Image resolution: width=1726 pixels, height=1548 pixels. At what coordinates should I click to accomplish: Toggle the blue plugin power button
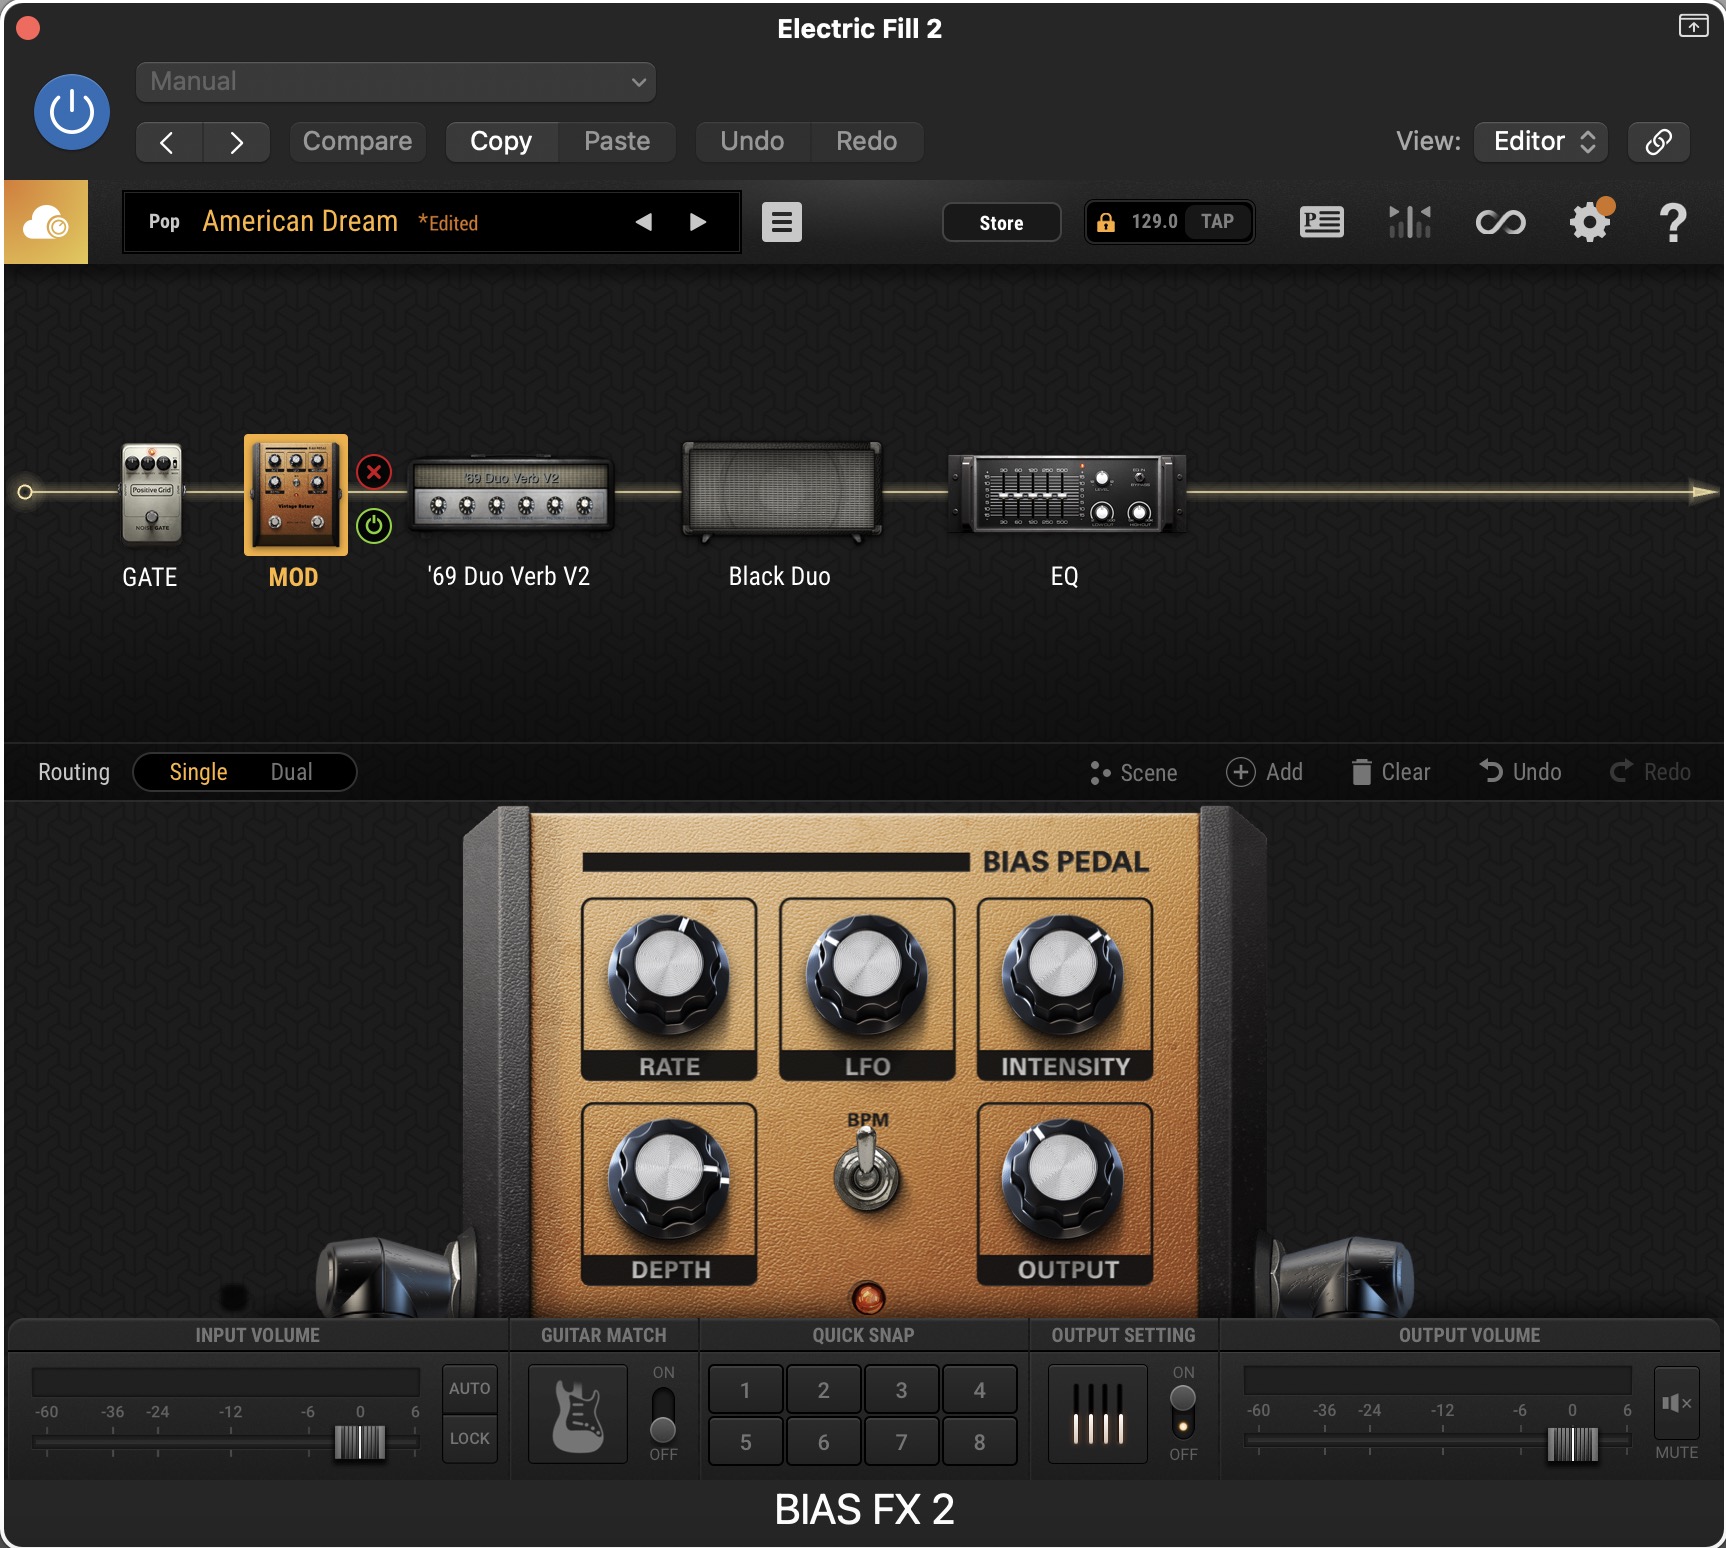pyautogui.click(x=72, y=112)
